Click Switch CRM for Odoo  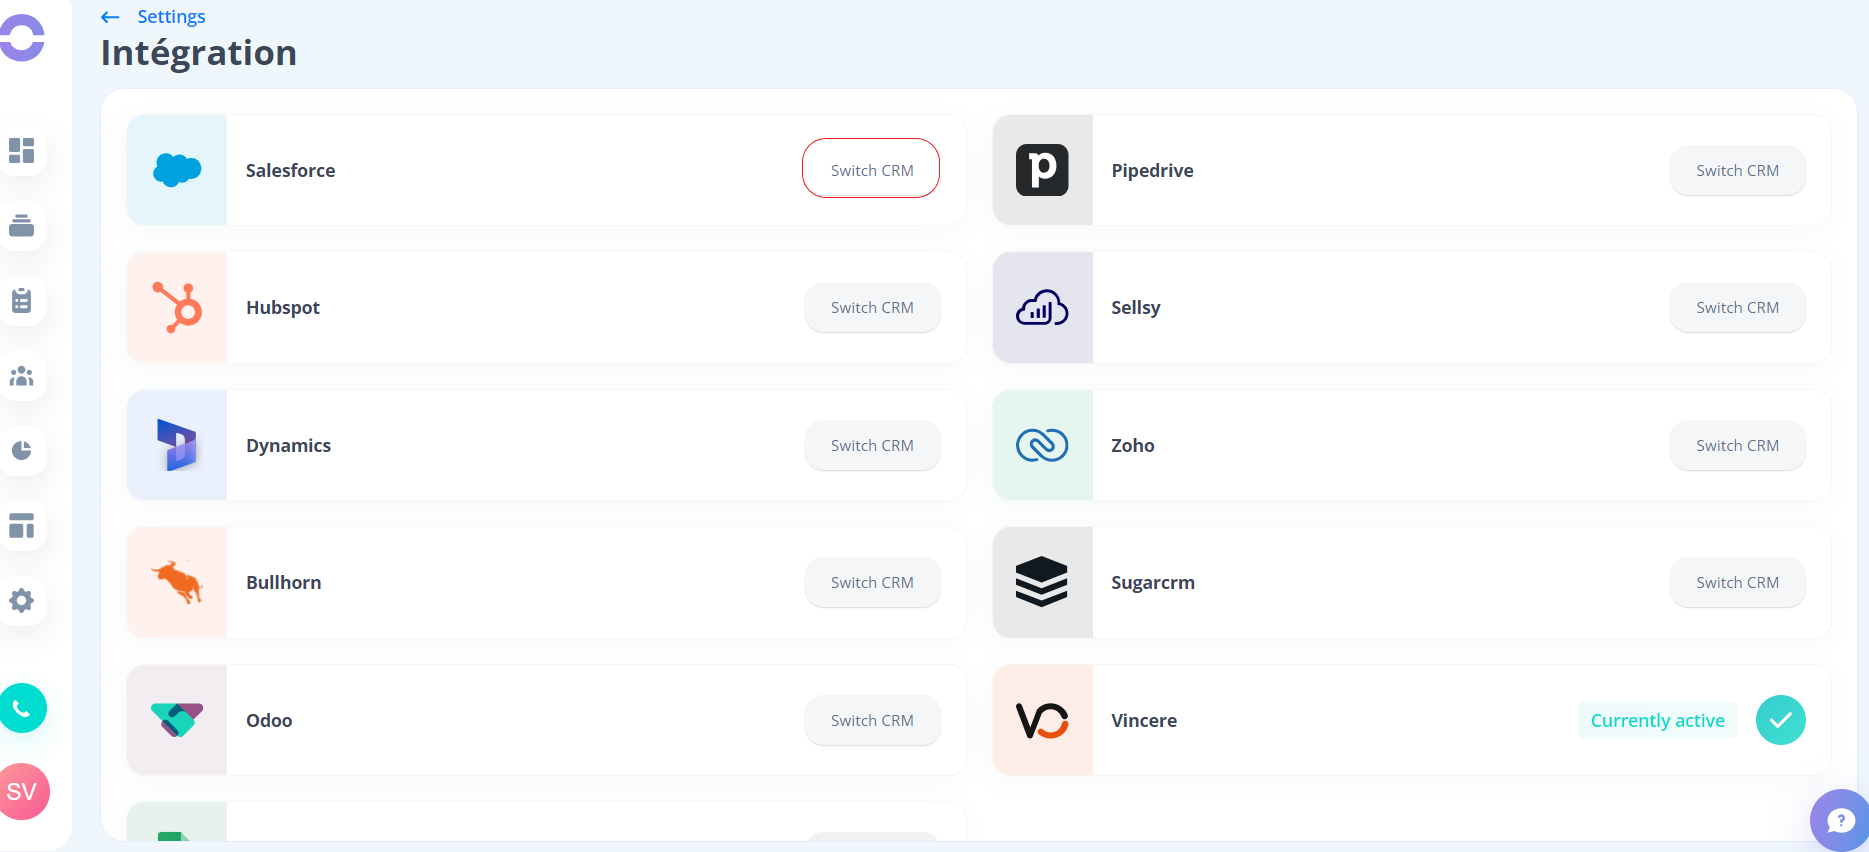tap(872, 720)
